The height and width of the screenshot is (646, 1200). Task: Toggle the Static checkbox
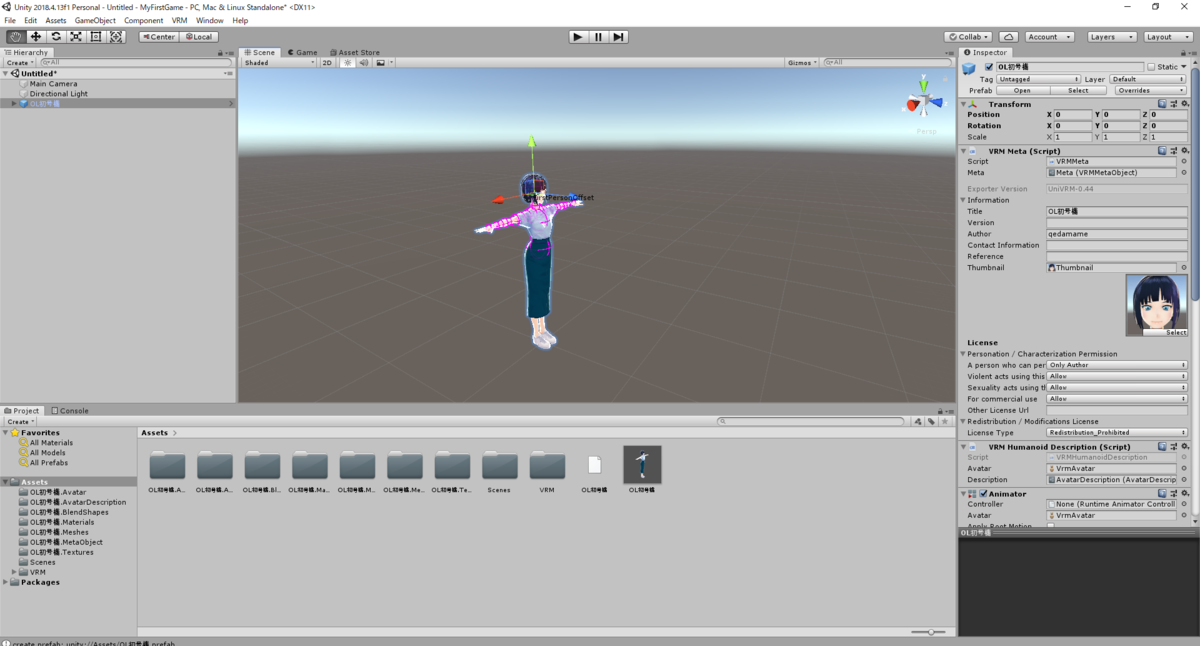pyautogui.click(x=1151, y=67)
